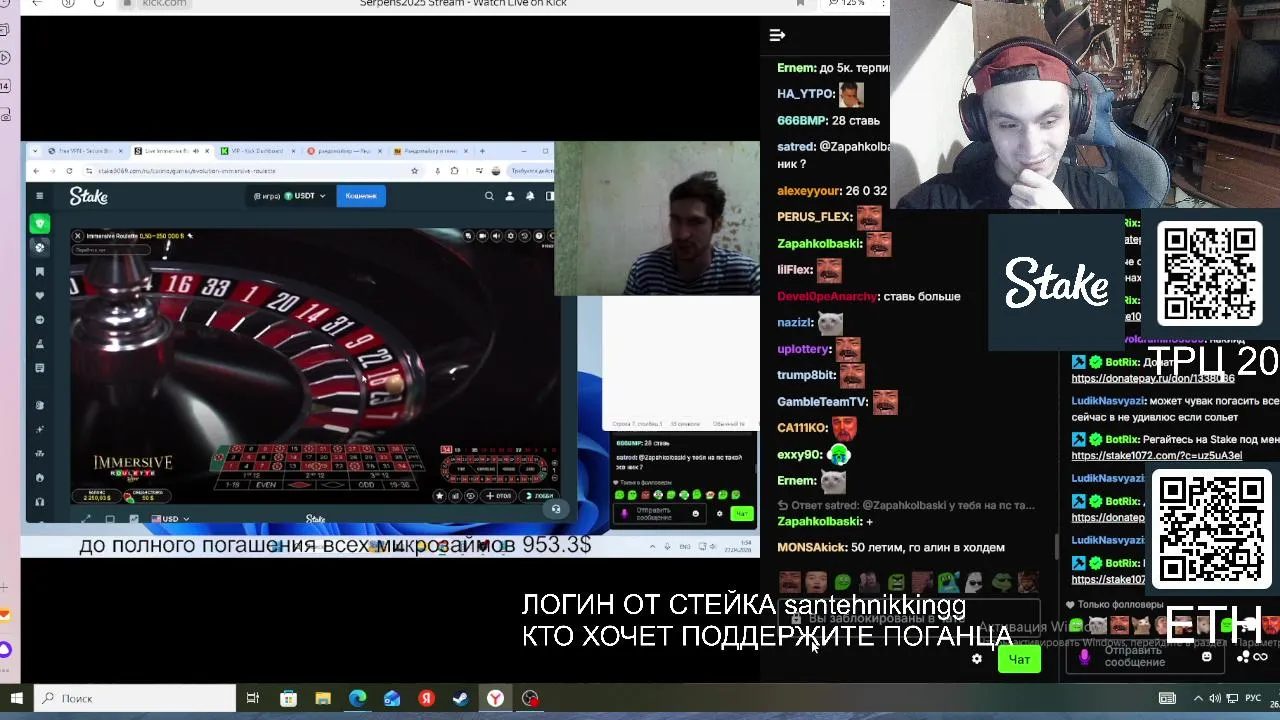Click the Лобби lobby button in roulette
The image size is (1280, 720).
[x=540, y=495]
